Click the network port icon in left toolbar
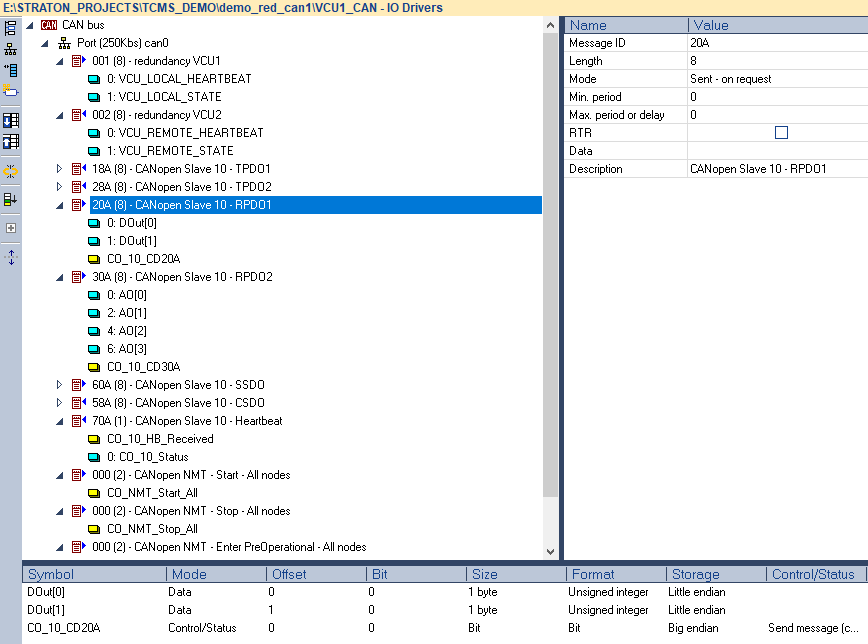 coord(11,48)
